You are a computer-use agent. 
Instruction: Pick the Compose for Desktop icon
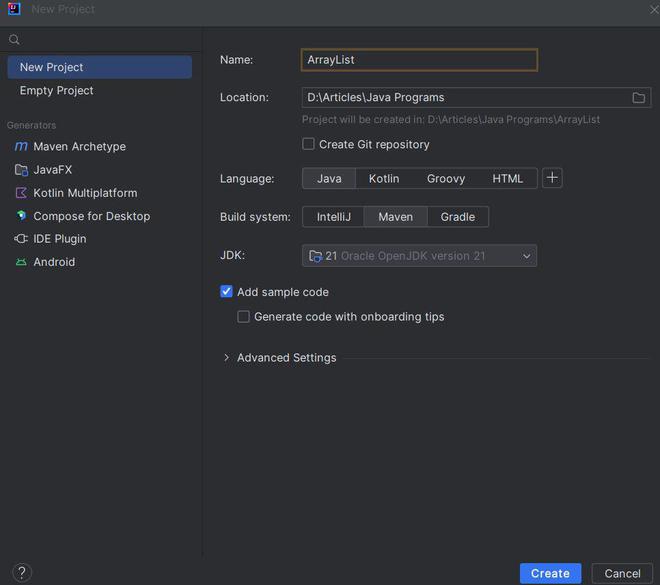21,216
